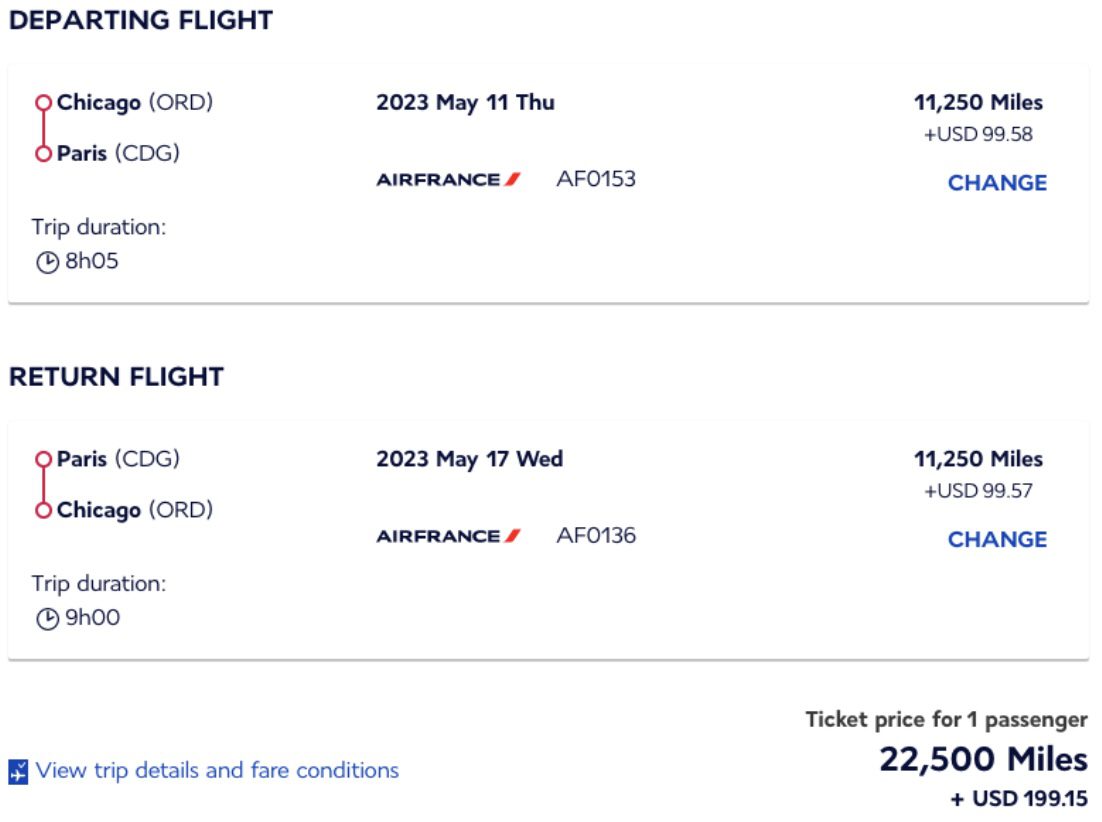Click the 2023 May 11 departure date
The image size is (1102, 822).
pyautogui.click(x=466, y=102)
